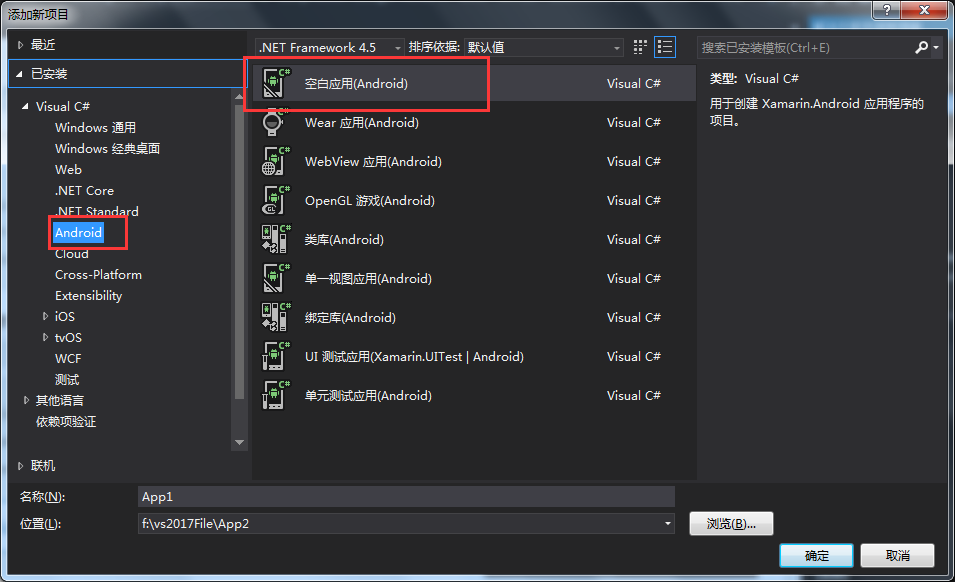Select the WCF category
Viewport: 955px width, 582px height.
(x=68, y=359)
